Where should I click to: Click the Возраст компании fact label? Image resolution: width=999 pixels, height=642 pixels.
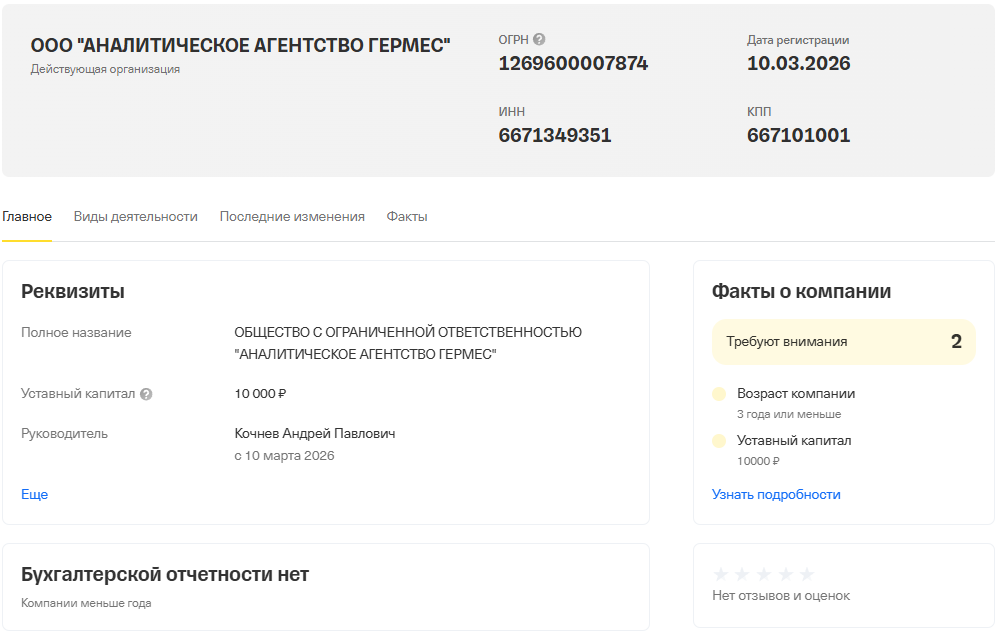pyautogui.click(x=796, y=394)
